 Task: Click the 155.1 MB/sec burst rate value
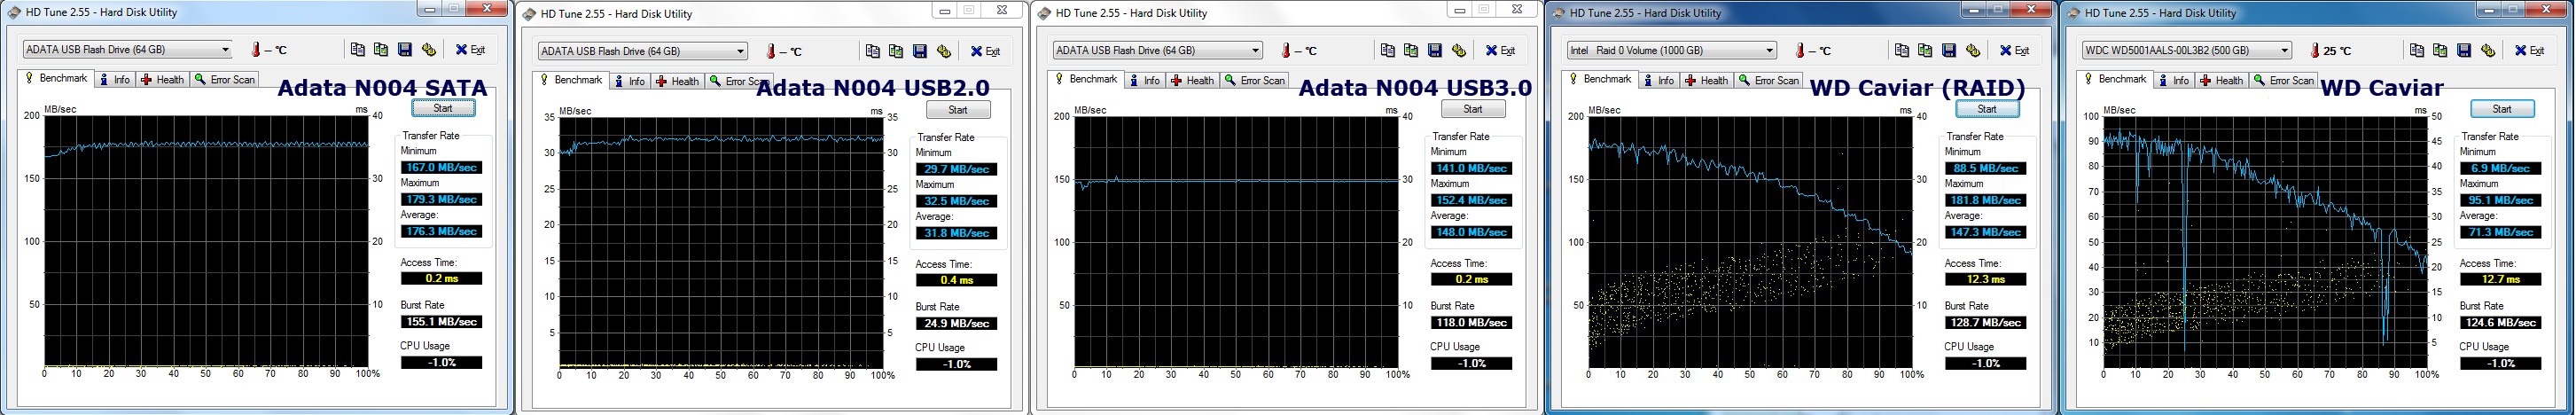(442, 321)
